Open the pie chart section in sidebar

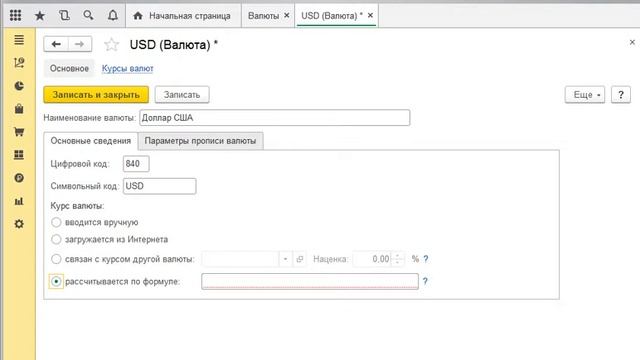tap(19, 86)
